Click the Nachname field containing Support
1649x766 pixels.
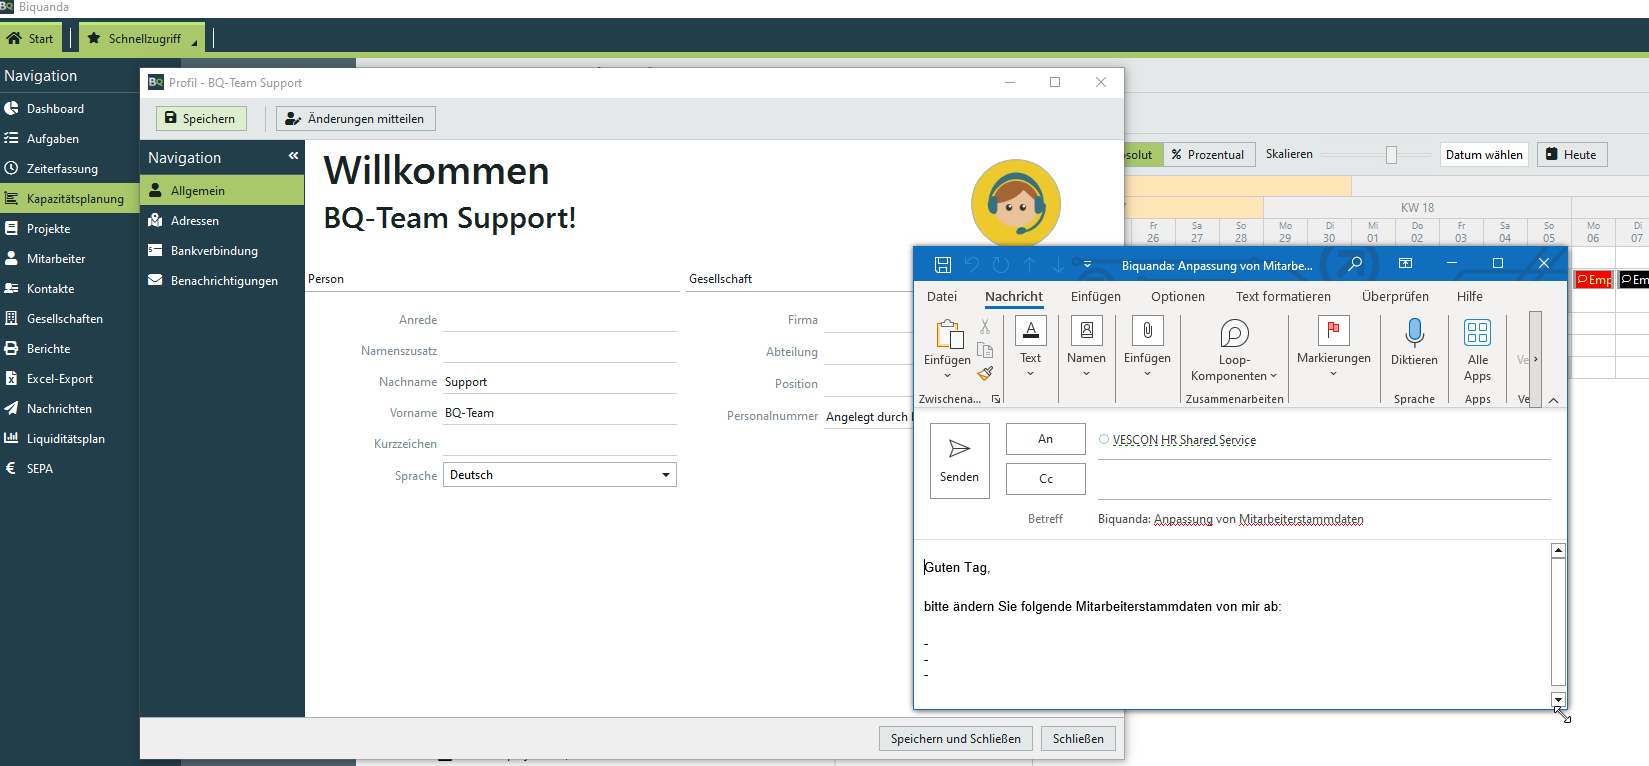click(560, 381)
